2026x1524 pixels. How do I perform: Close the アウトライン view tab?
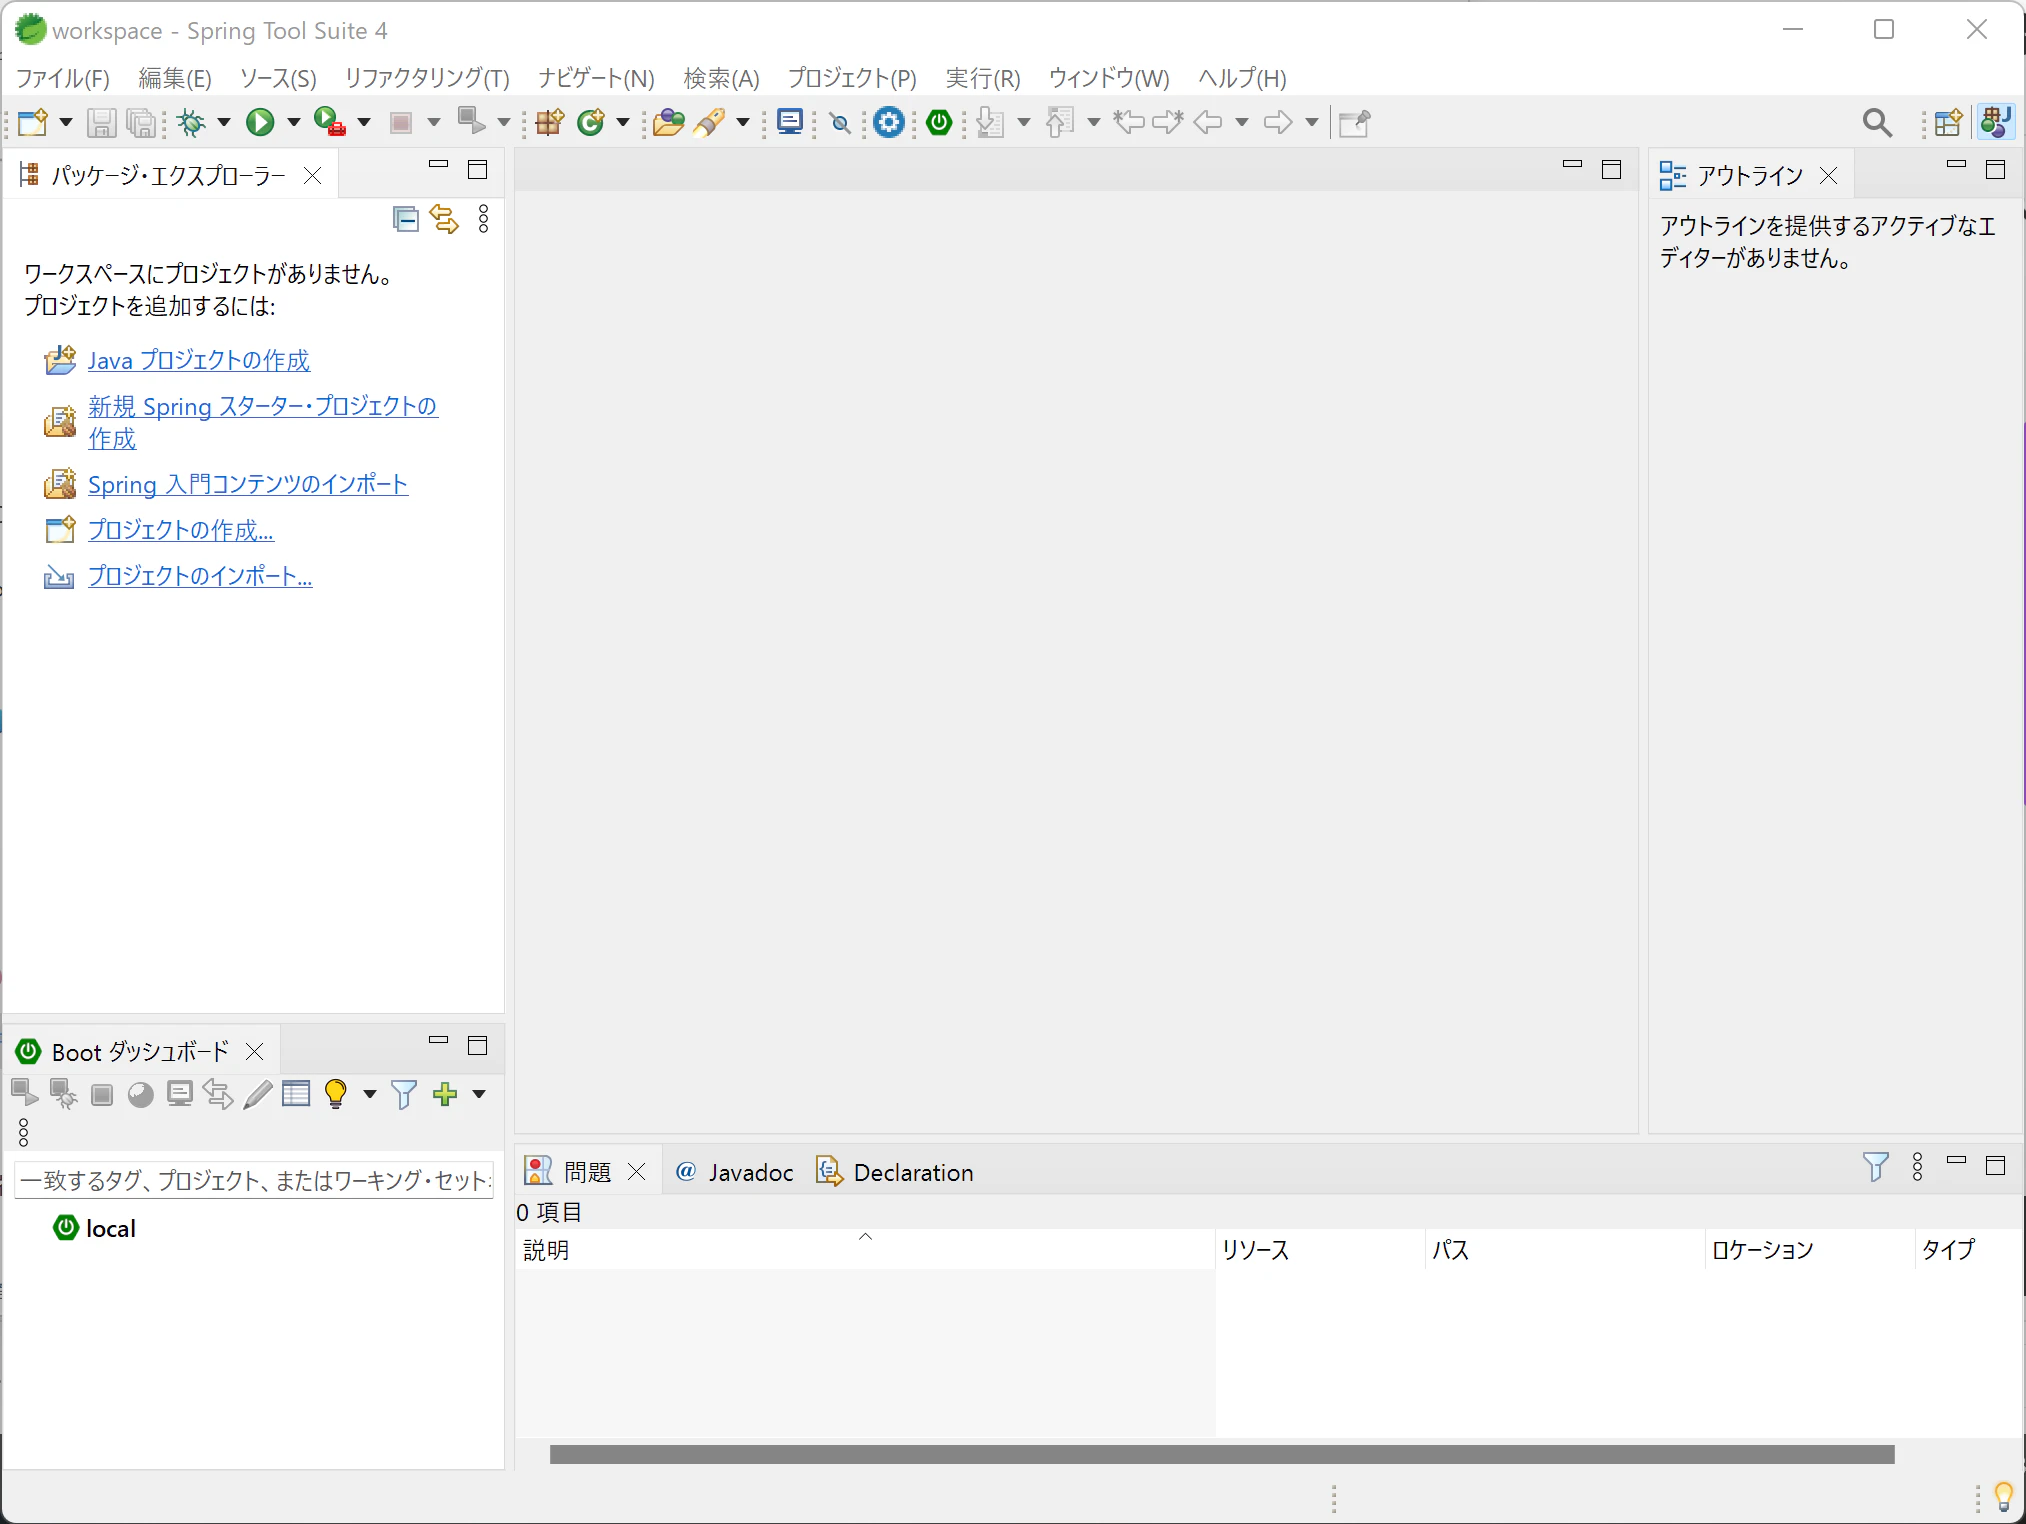[x=1829, y=176]
